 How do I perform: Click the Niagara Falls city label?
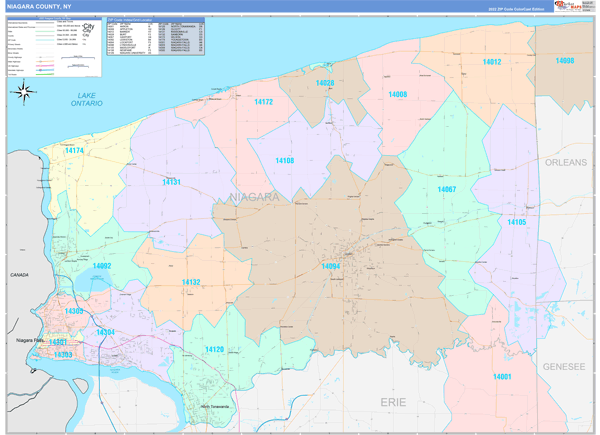[x=32, y=342]
